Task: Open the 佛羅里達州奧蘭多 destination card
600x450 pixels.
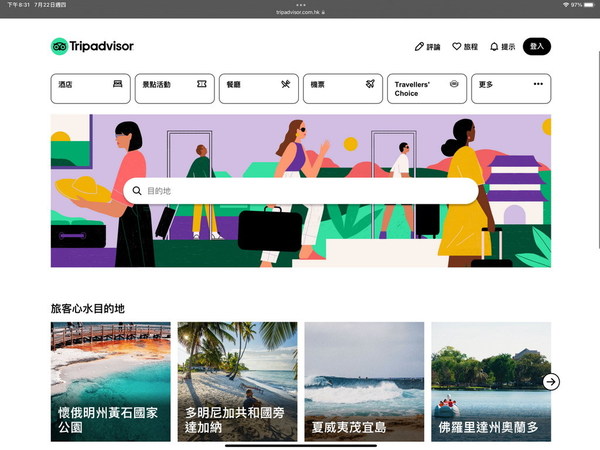Action: point(491,382)
